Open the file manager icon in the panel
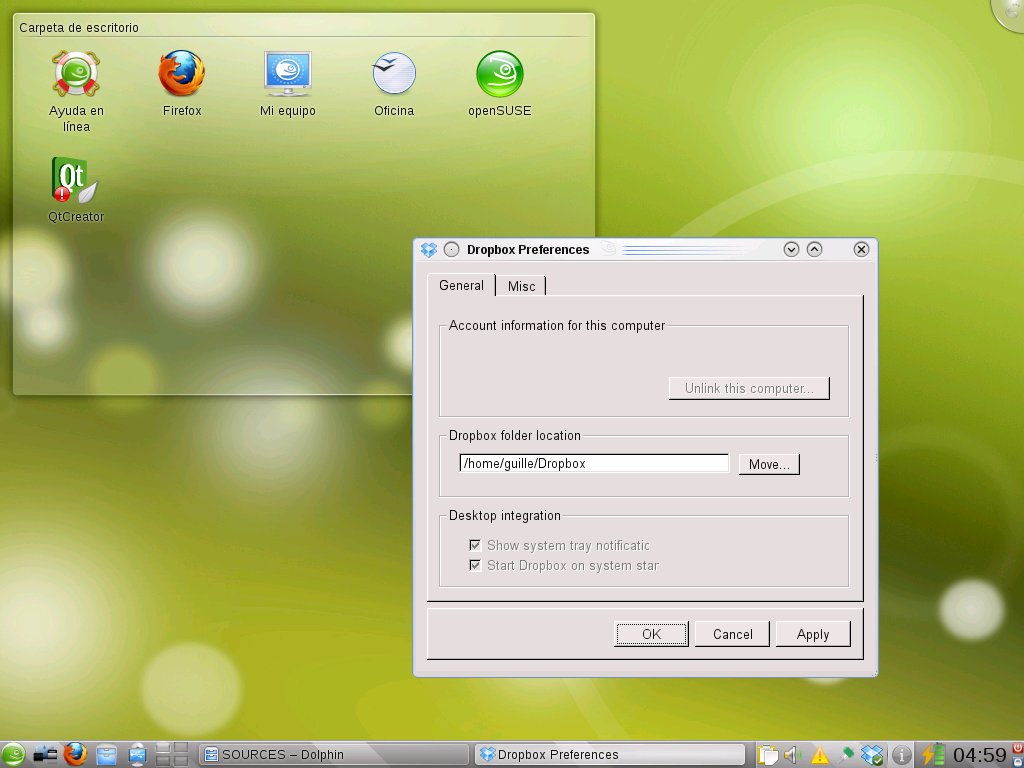This screenshot has width=1024, height=768. pos(106,755)
